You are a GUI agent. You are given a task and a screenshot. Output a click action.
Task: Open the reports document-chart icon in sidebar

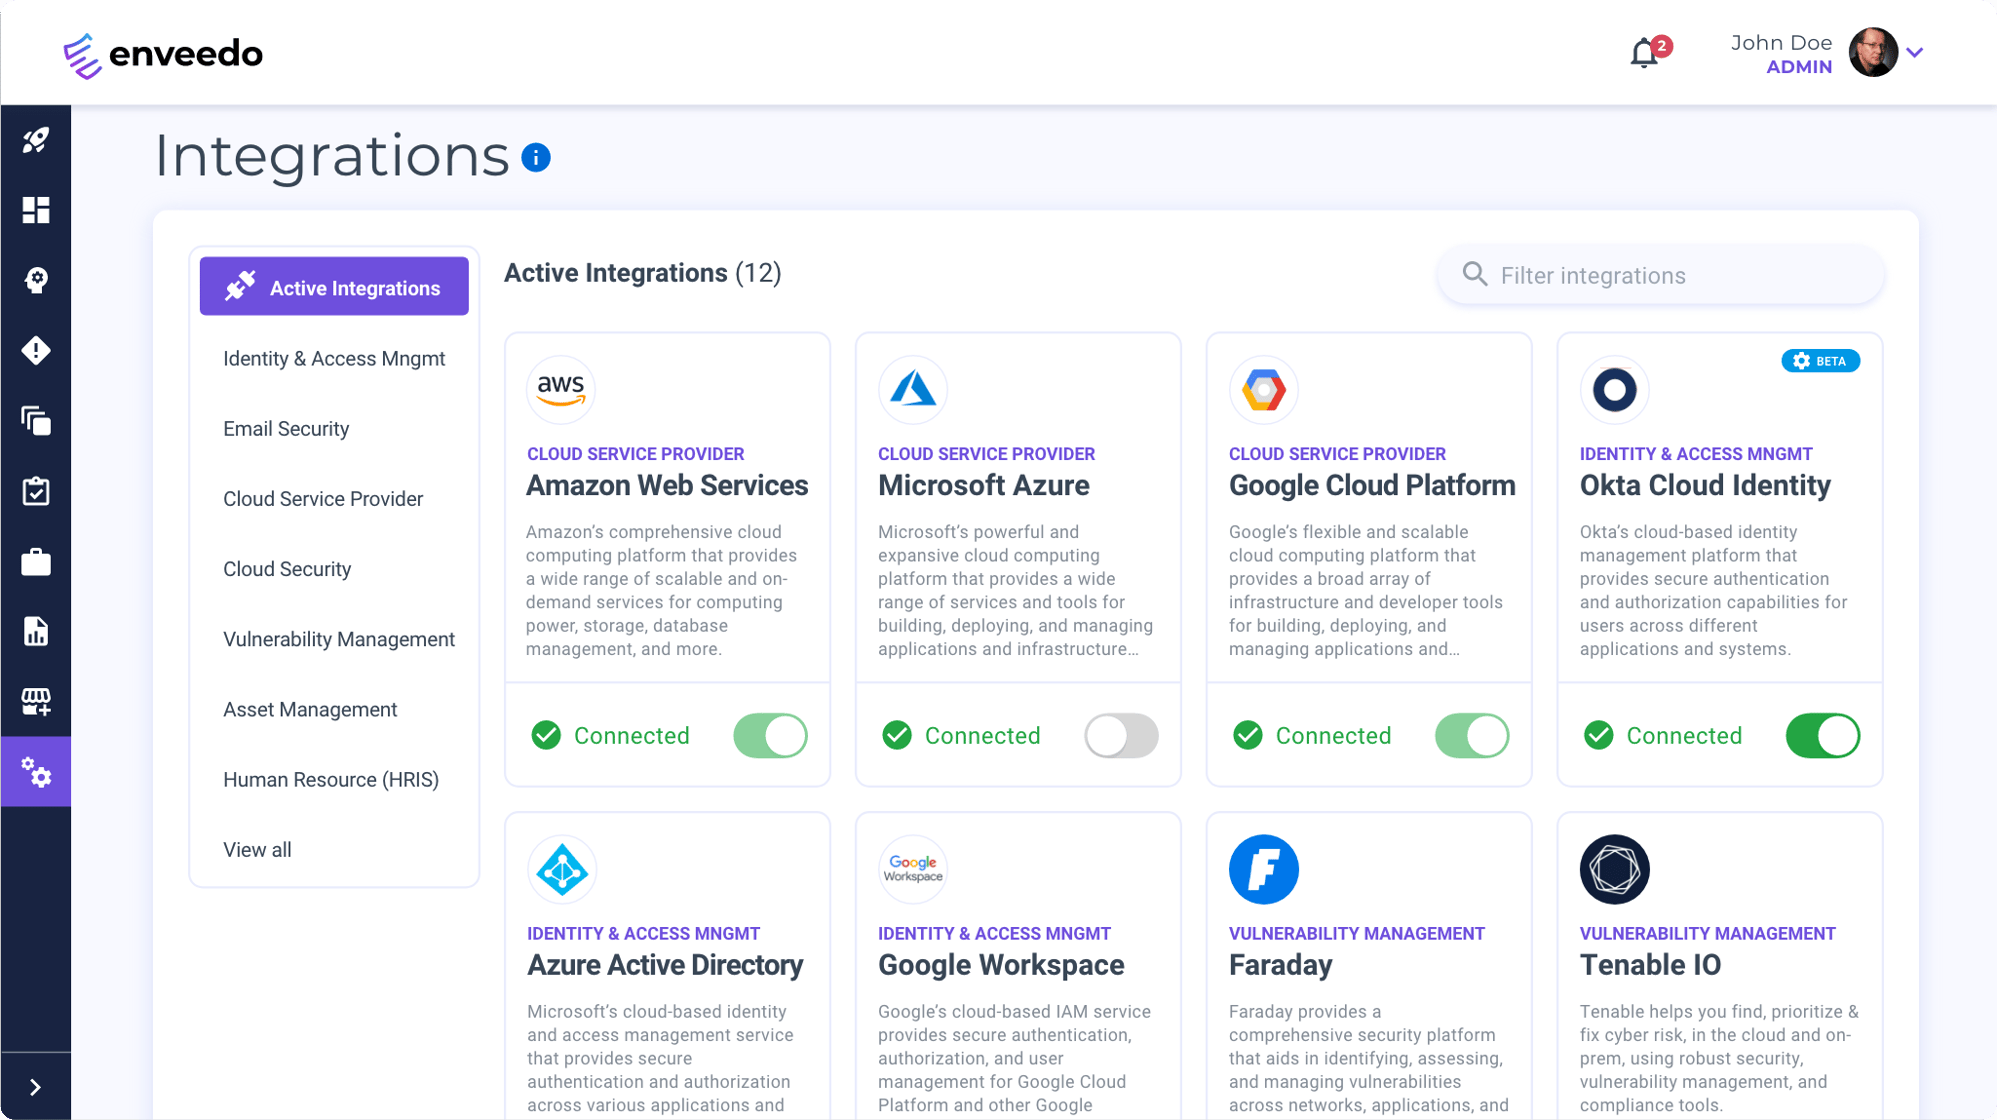35,631
